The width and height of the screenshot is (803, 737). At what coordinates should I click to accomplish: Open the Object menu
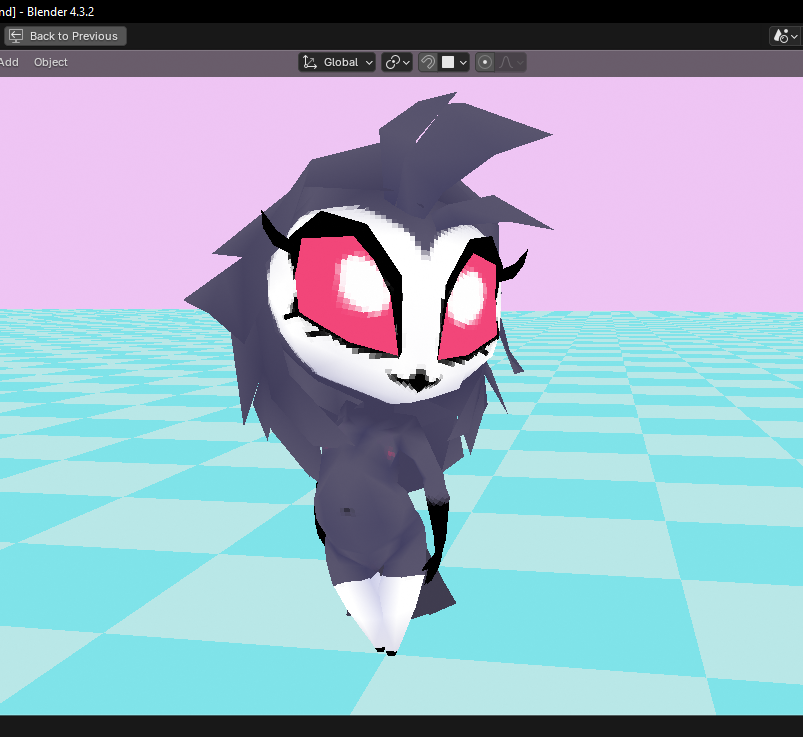point(51,62)
